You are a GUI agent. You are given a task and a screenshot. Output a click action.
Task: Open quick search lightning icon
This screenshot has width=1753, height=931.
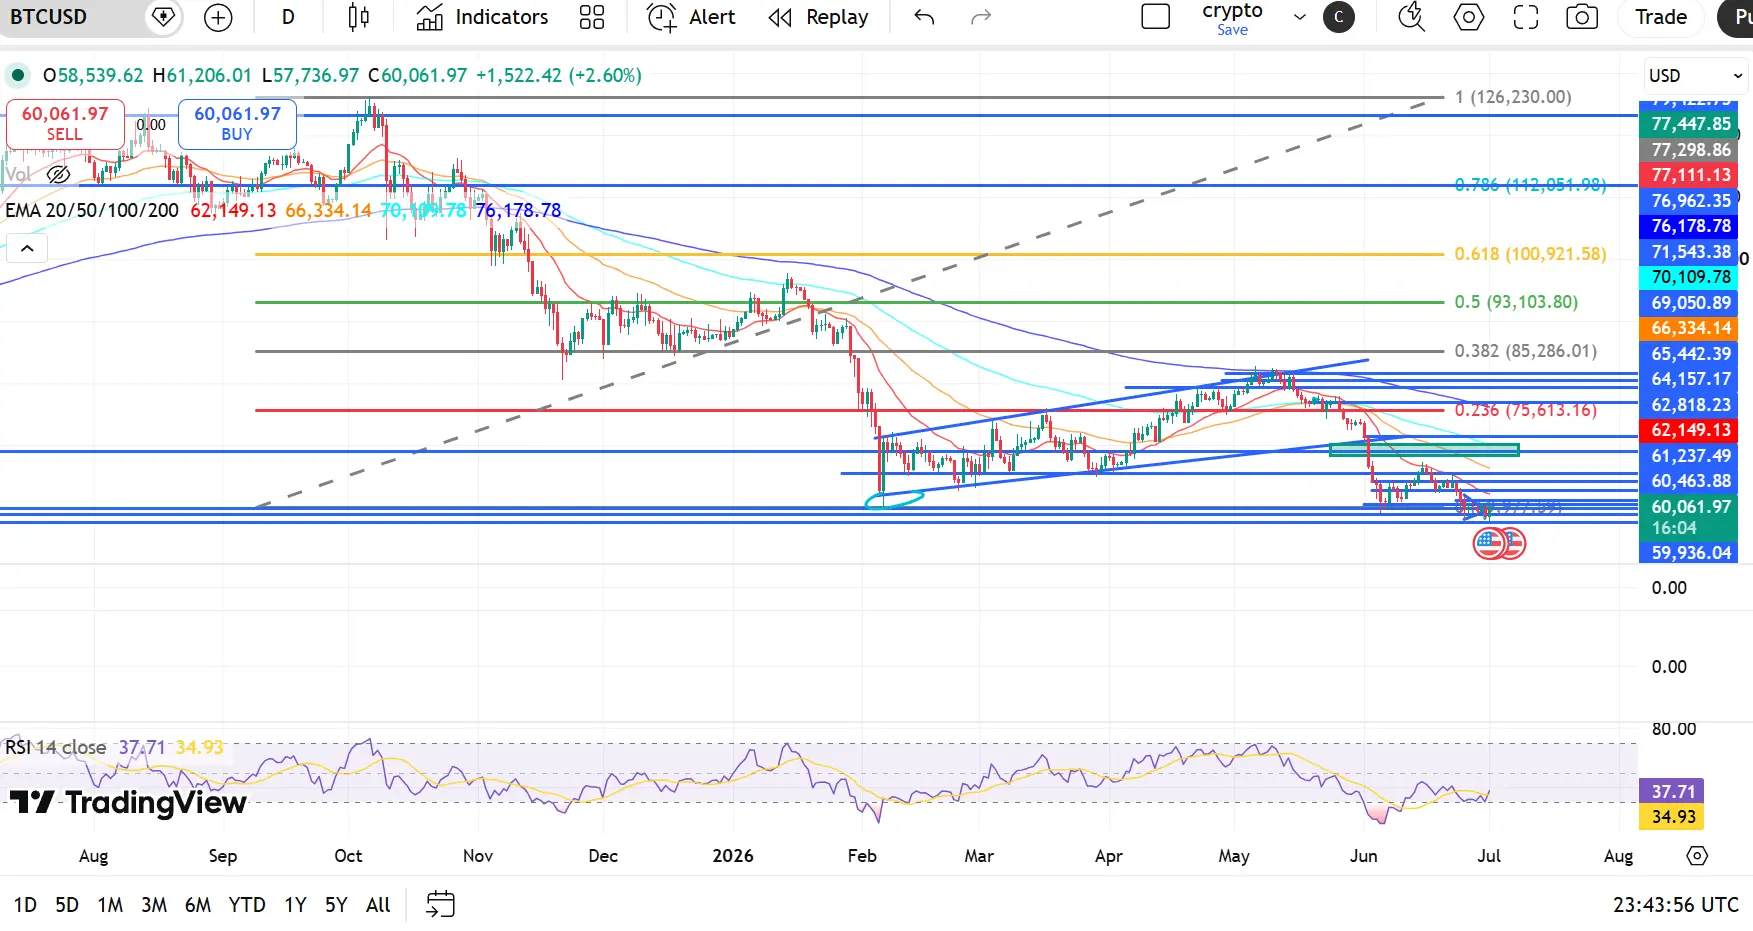[1411, 17]
